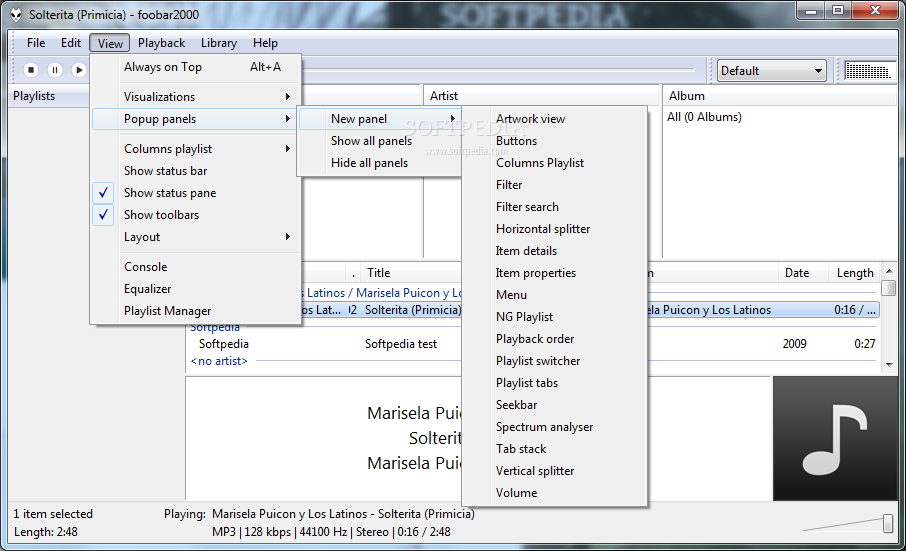Screen dimensions: 906x551
Task: Open the Library menu
Action: [218, 43]
